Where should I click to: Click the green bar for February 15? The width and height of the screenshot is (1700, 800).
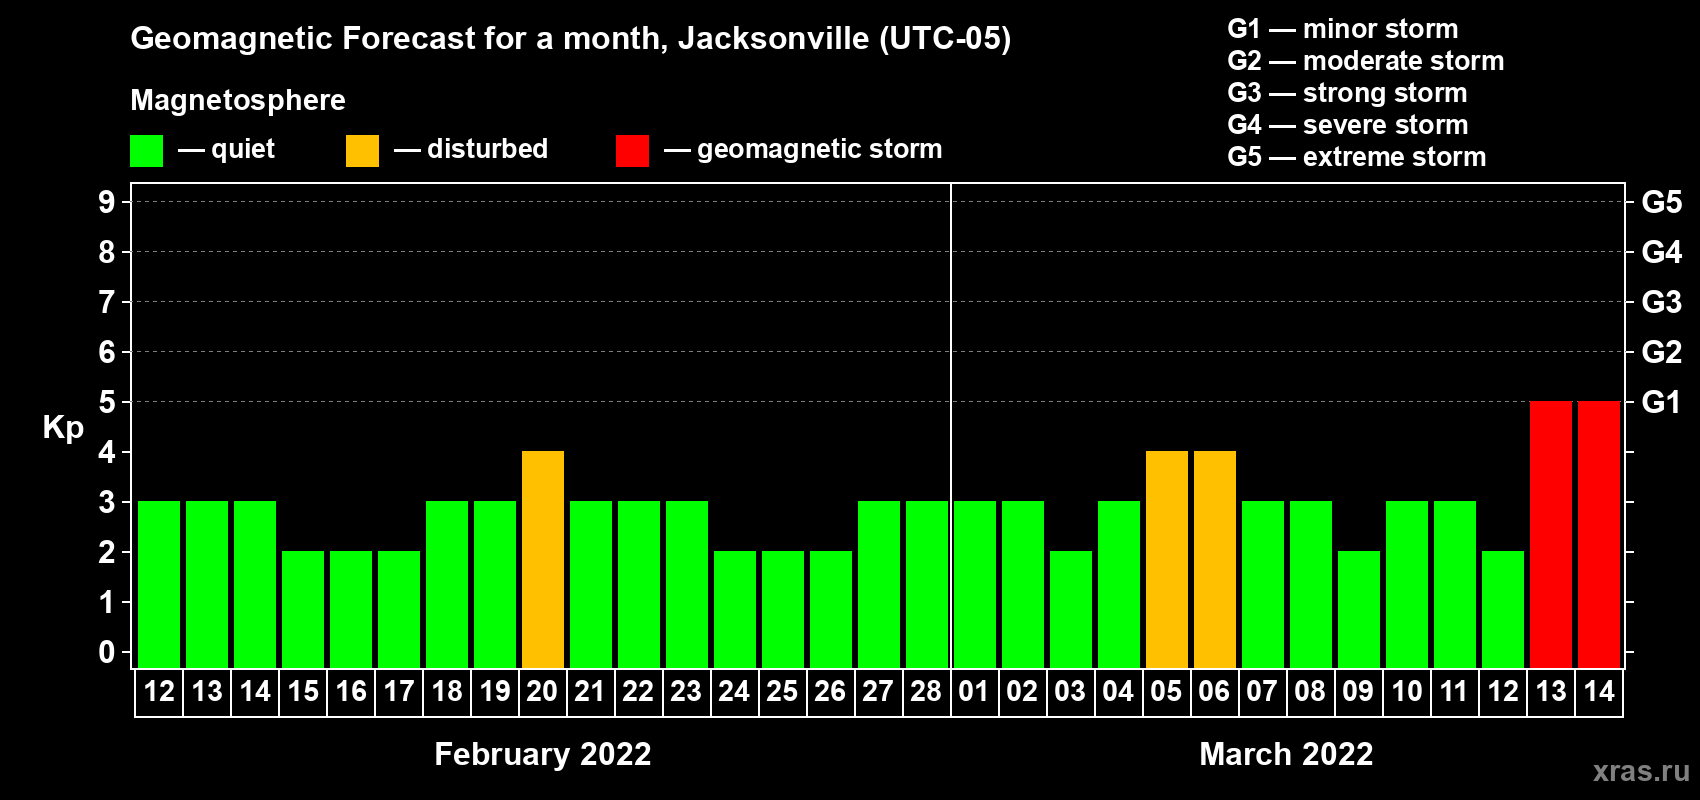[x=303, y=609]
